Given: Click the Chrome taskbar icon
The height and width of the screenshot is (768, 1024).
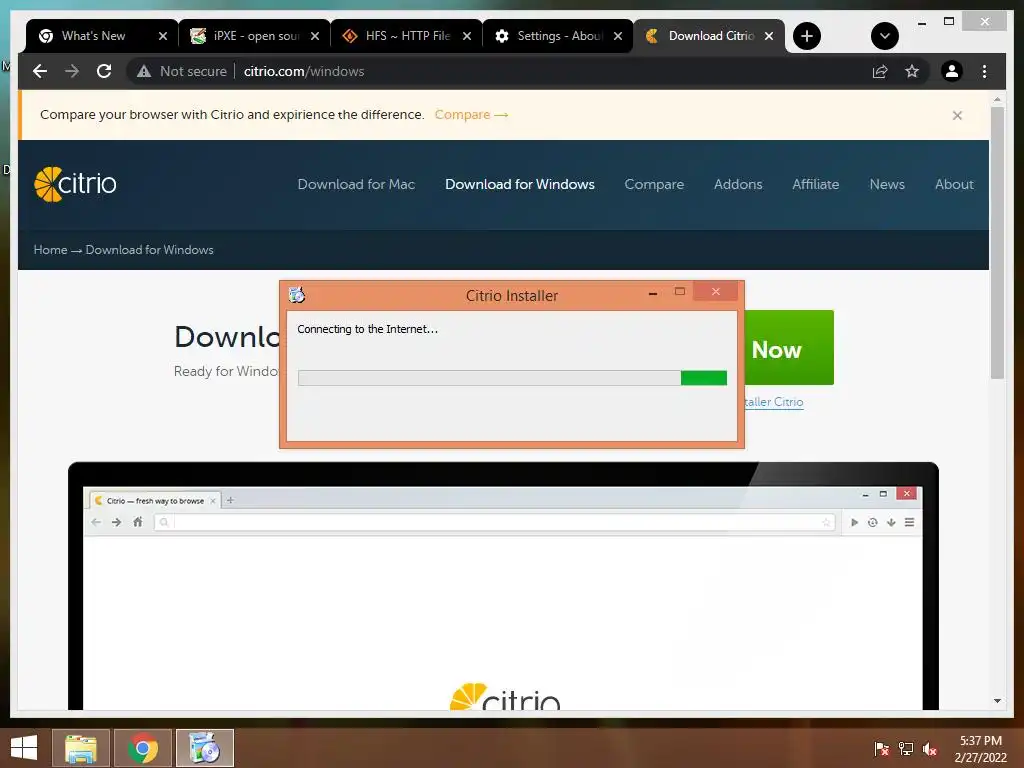Looking at the screenshot, I should [143, 748].
